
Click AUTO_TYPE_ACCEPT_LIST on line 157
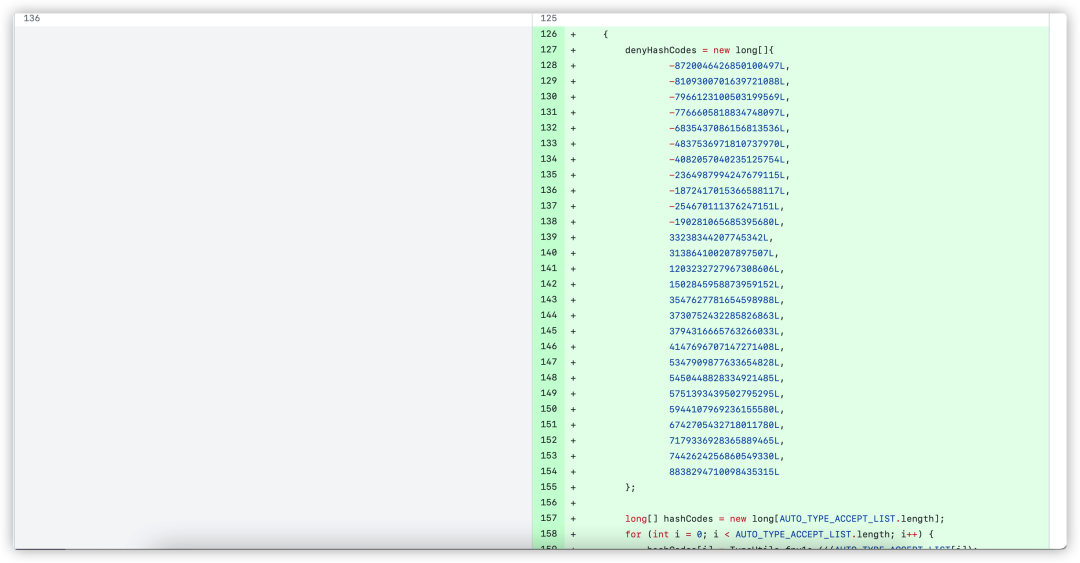[x=838, y=519]
